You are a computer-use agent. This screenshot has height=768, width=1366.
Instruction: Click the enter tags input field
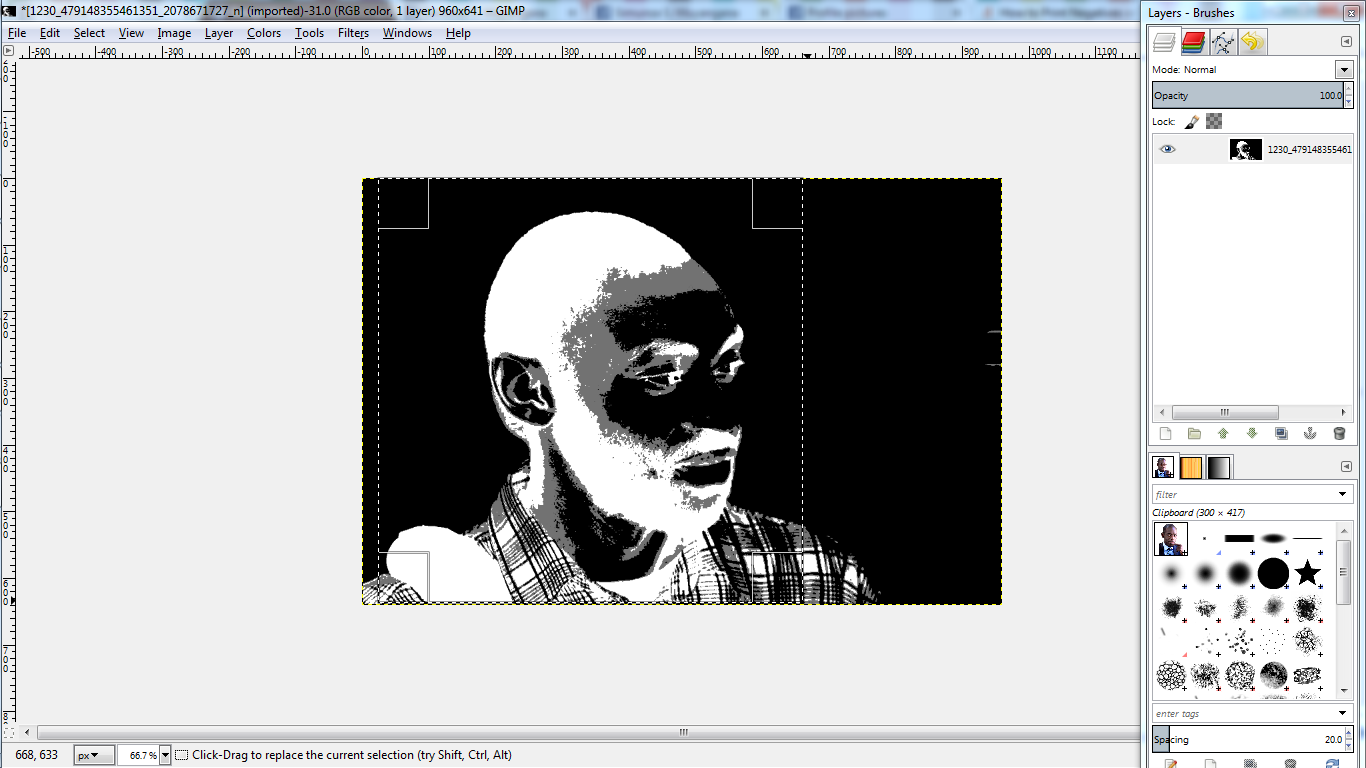[x=1243, y=713]
